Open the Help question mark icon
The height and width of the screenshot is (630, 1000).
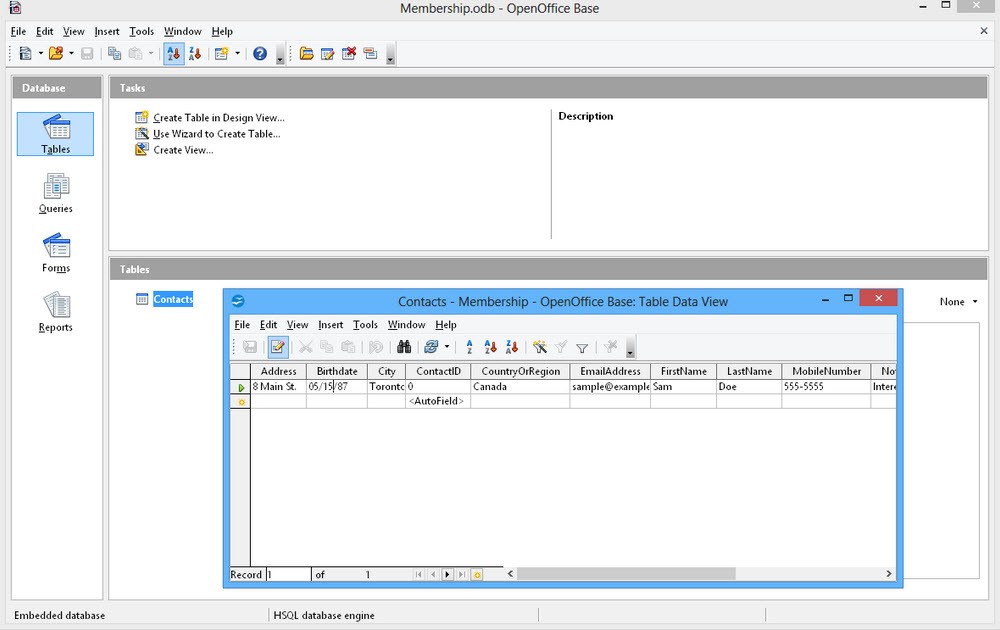[x=260, y=54]
